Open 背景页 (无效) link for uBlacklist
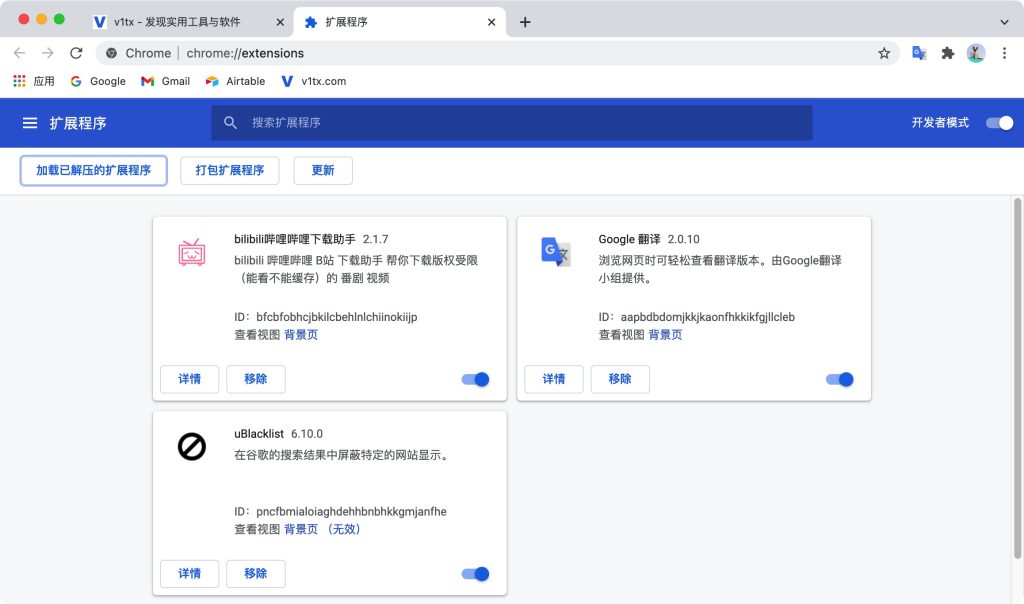This screenshot has width=1024, height=604. (323, 530)
